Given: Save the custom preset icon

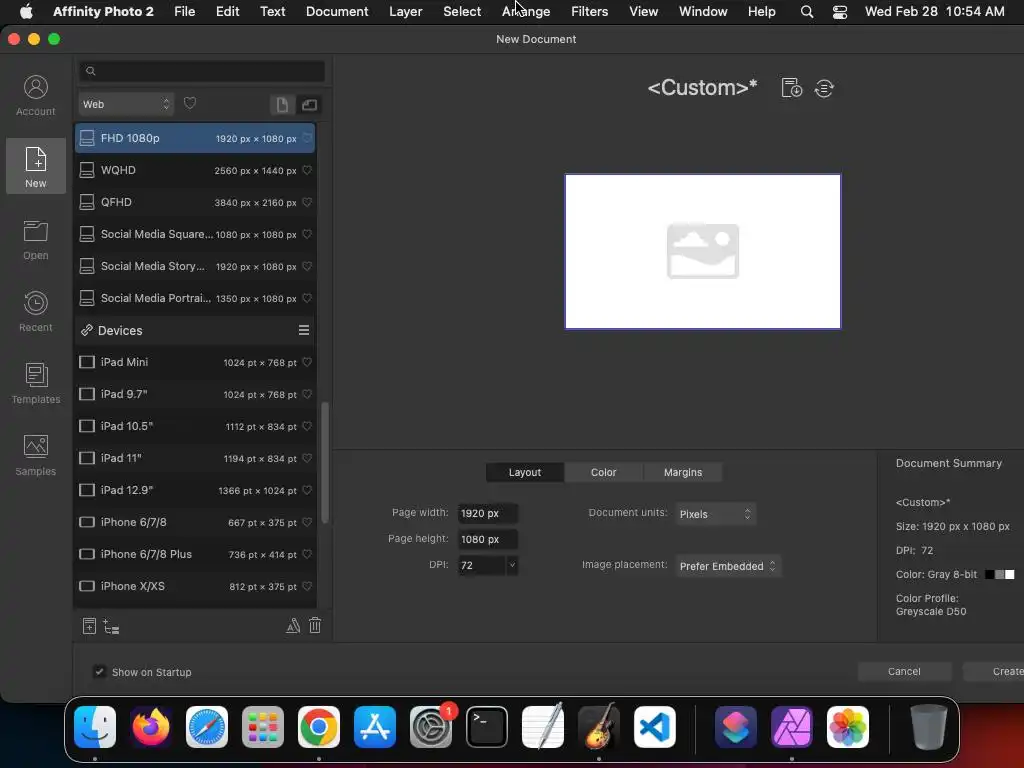Looking at the screenshot, I should point(792,88).
